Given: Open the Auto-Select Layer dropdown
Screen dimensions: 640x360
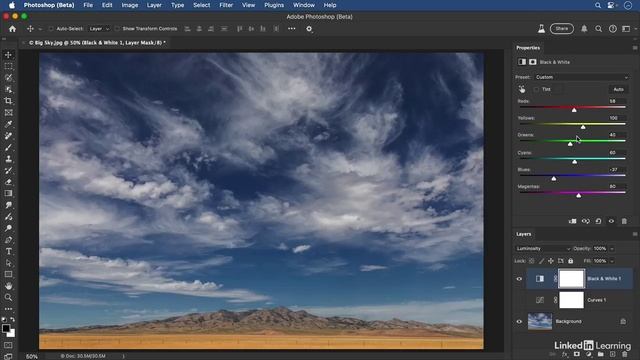Looking at the screenshot, I should coord(99,29).
